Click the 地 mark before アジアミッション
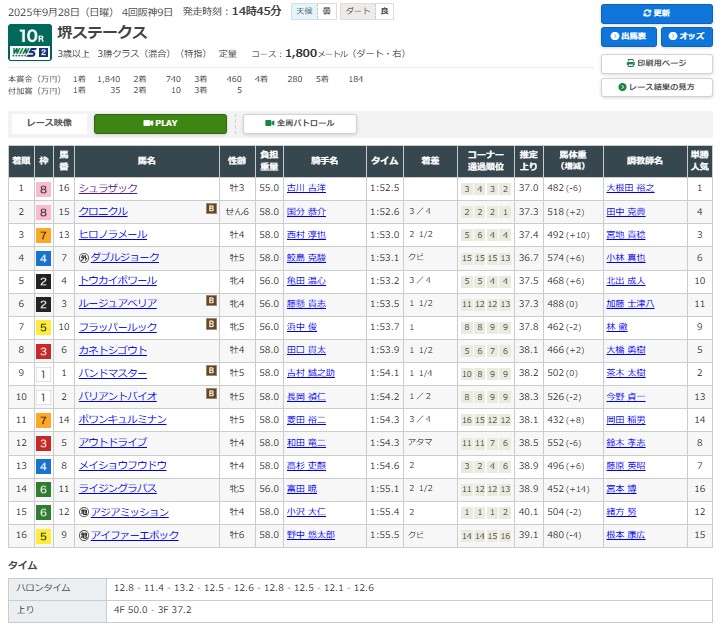This screenshot has height=627, width=720. (83, 512)
